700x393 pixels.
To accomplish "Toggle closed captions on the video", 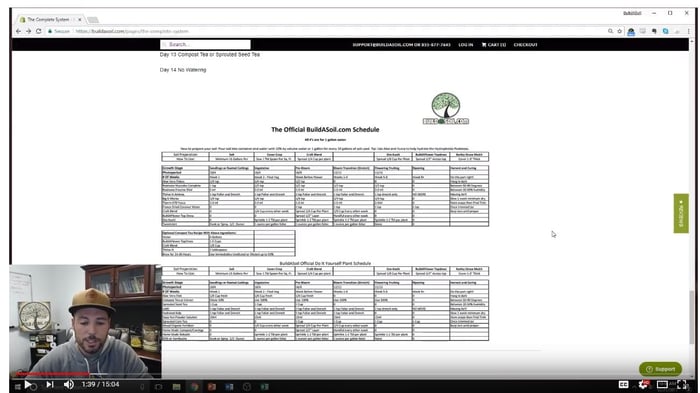I will click(x=624, y=384).
